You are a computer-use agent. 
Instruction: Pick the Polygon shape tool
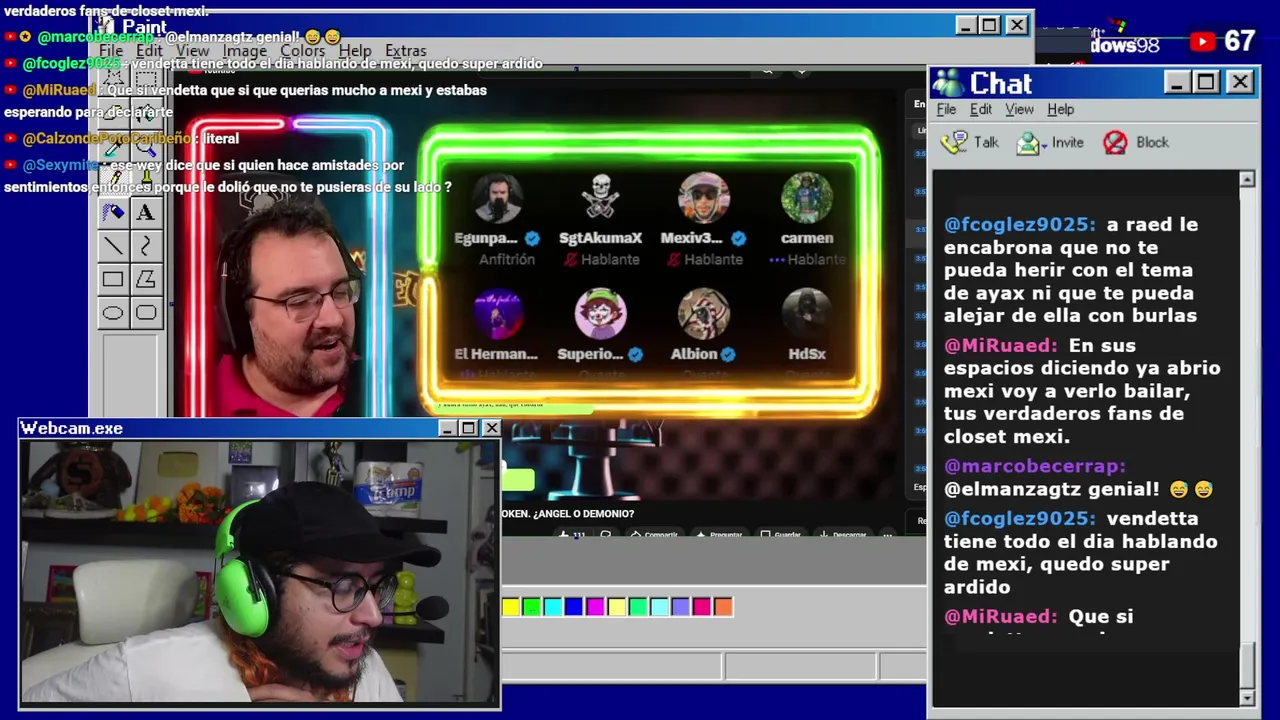coord(145,279)
